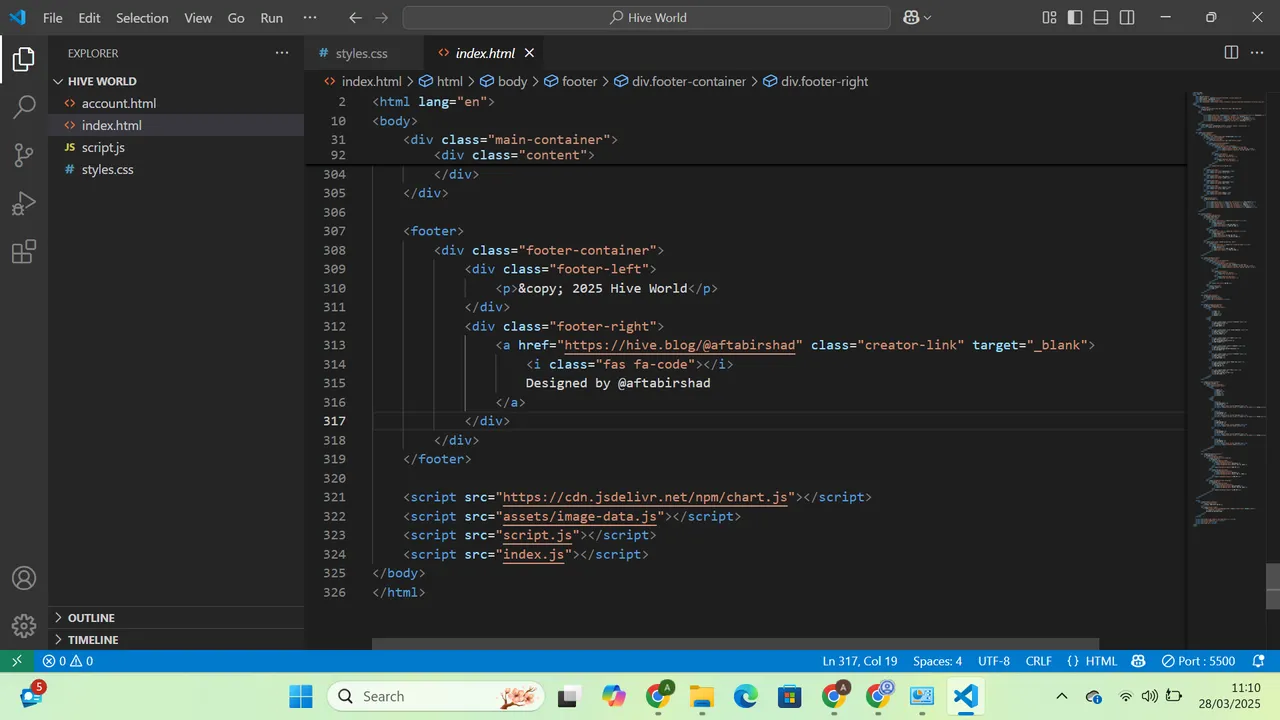This screenshot has width=1280, height=720.
Task: Open the Copilot chat icon in title bar
Action: point(911,18)
